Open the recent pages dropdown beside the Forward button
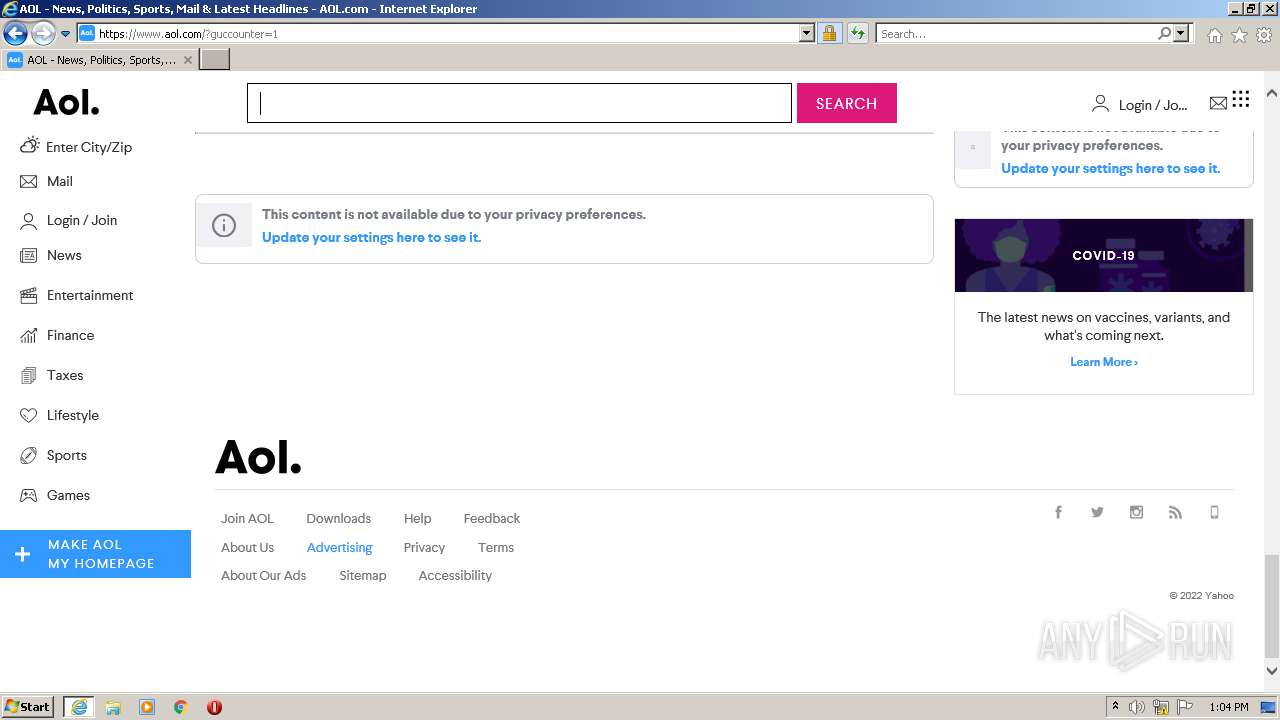This screenshot has height=720, width=1280. pyautogui.click(x=66, y=34)
